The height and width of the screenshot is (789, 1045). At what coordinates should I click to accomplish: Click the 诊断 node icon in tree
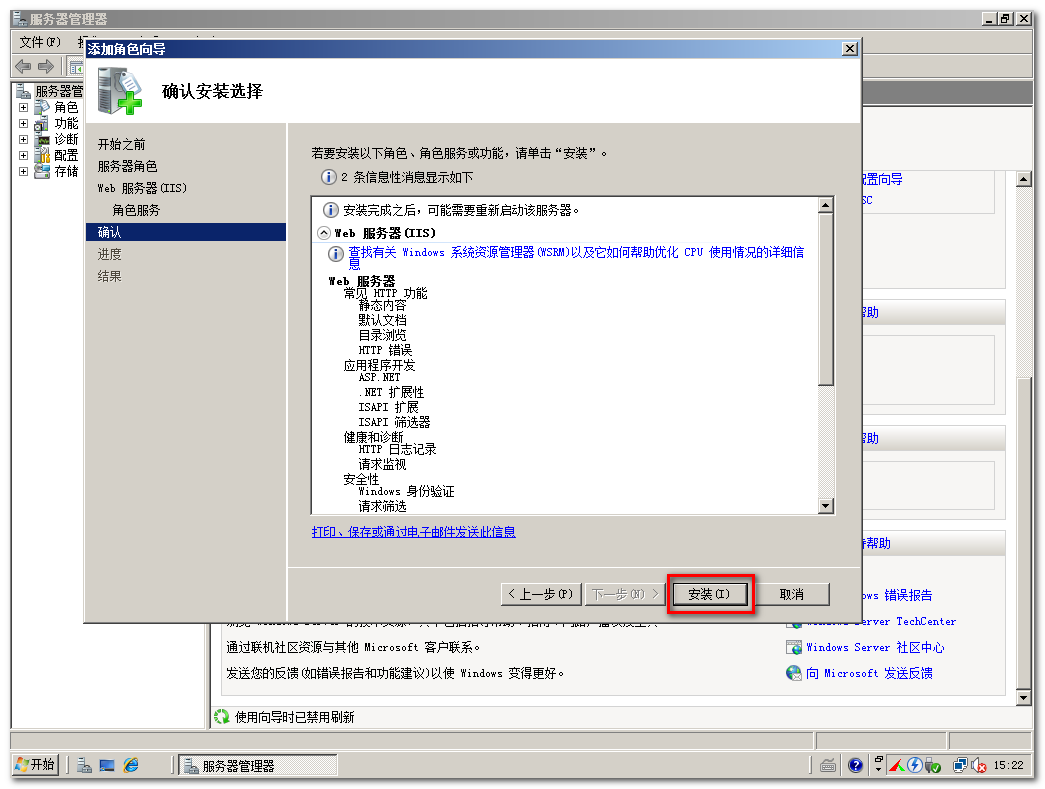pyautogui.click(x=42, y=139)
